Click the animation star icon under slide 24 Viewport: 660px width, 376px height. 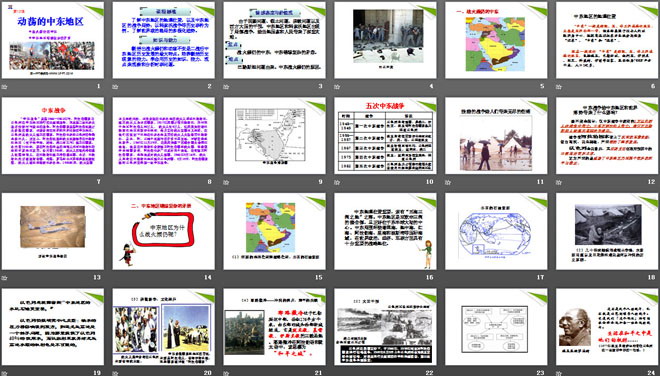[559, 373]
